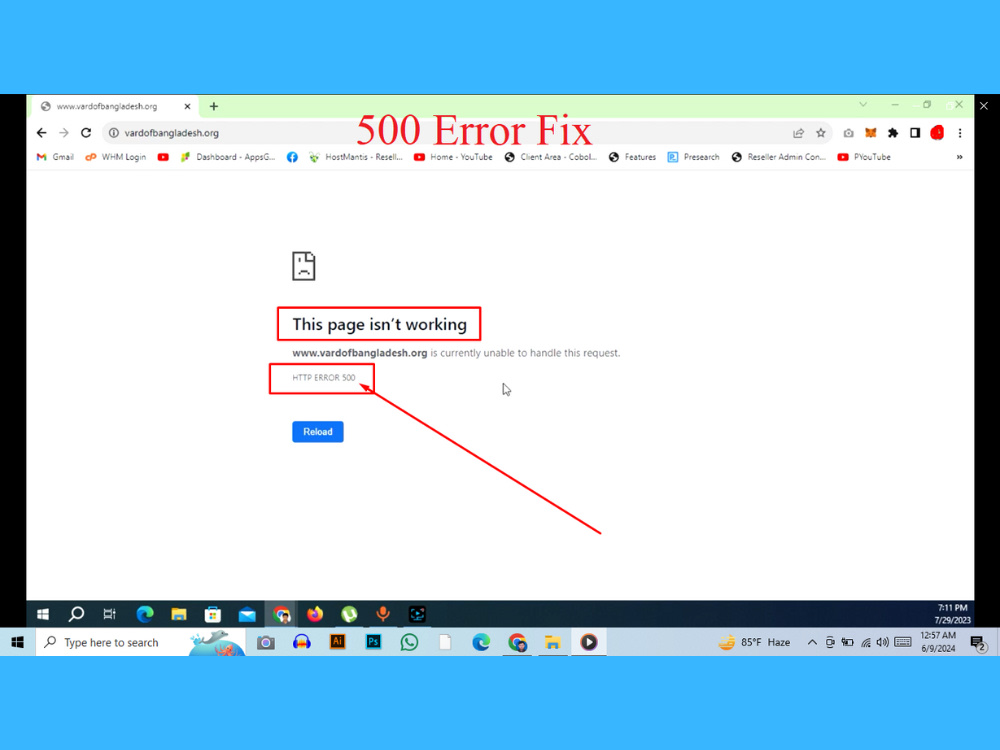Open notification center icon
This screenshot has width=1000, height=750.
[x=978, y=643]
